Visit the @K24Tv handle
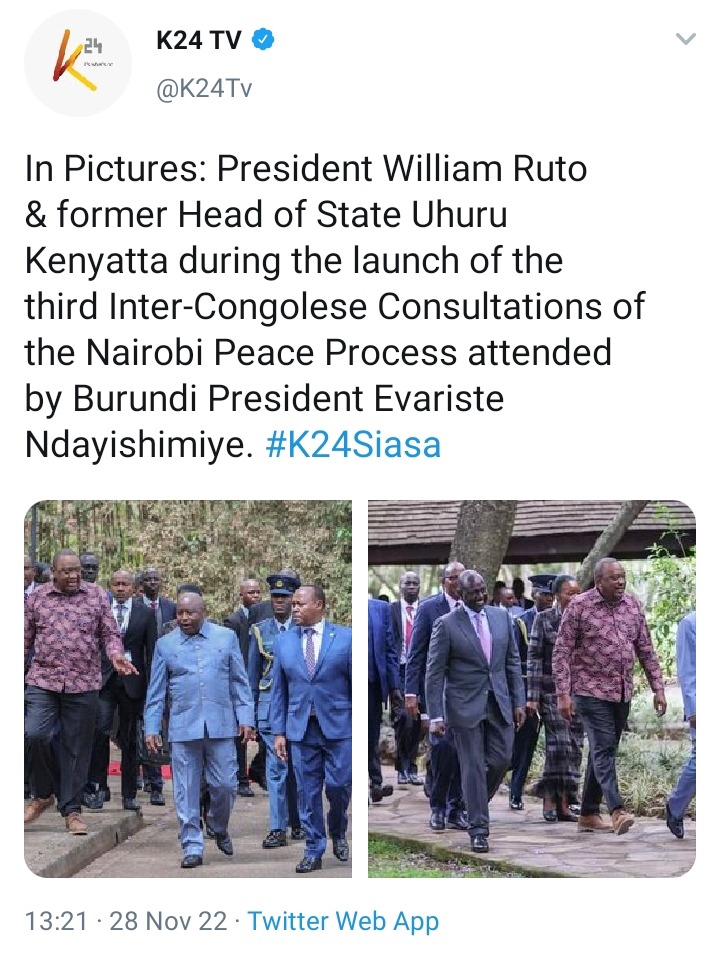This screenshot has height=958, width=720. [x=204, y=89]
